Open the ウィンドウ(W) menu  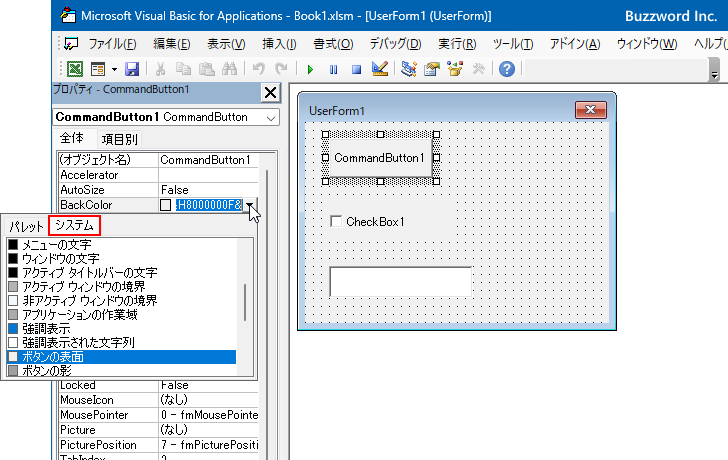point(647,44)
